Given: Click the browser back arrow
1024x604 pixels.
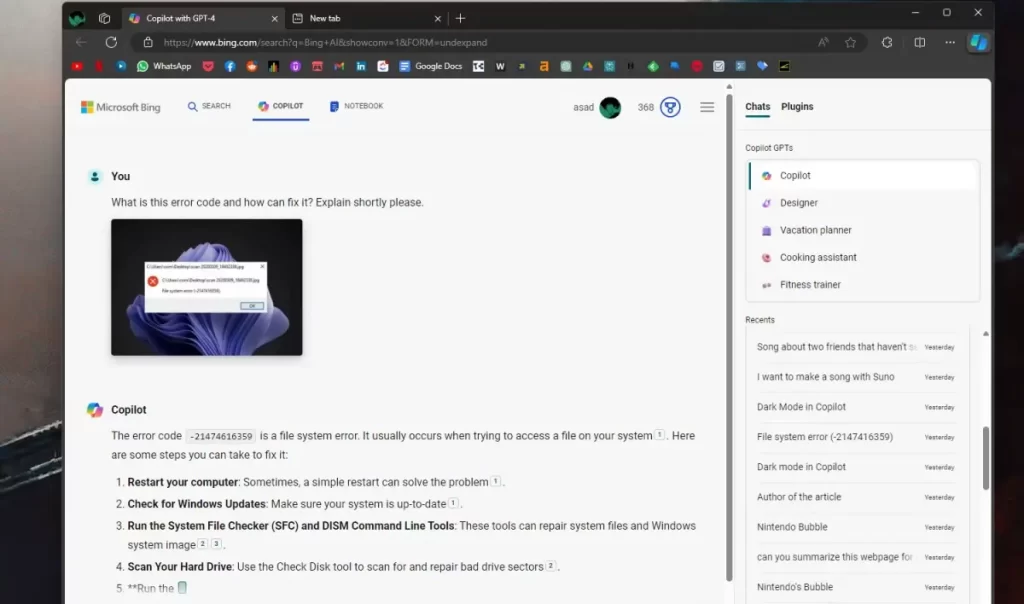Looking at the screenshot, I should pos(81,42).
